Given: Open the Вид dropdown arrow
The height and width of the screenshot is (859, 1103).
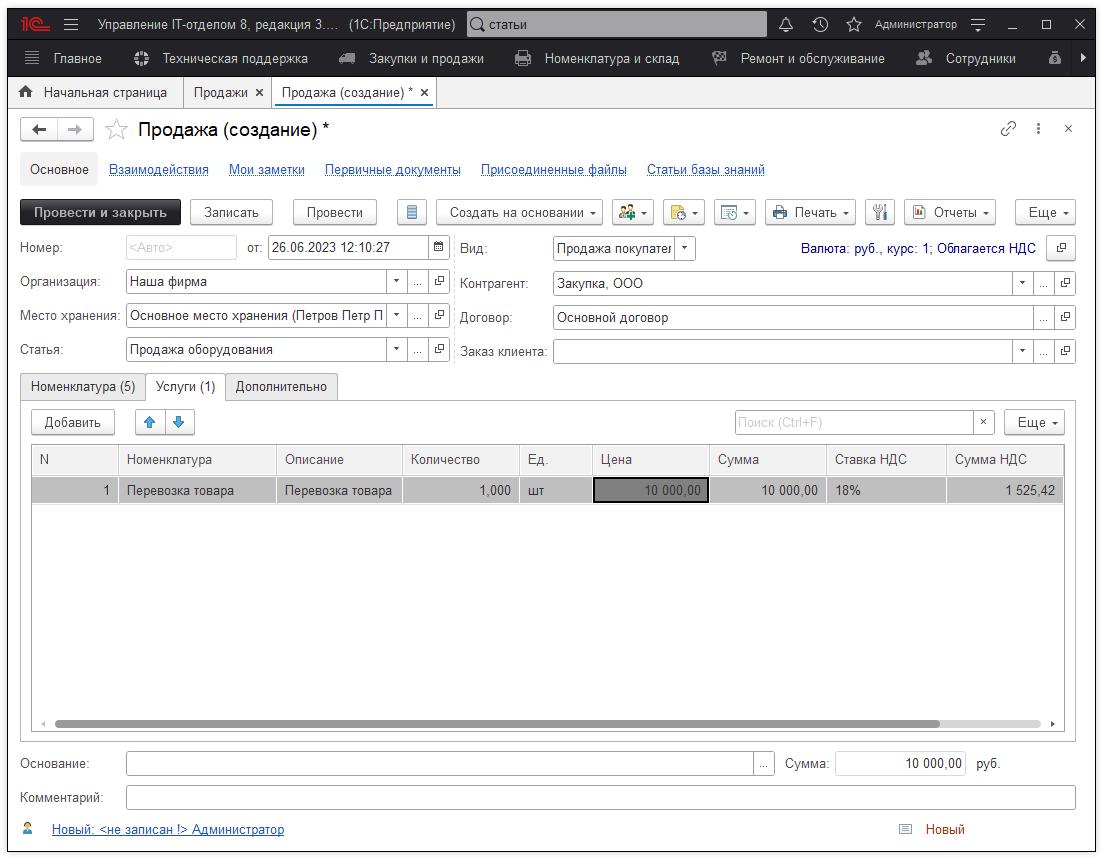Looking at the screenshot, I should coord(685,248).
